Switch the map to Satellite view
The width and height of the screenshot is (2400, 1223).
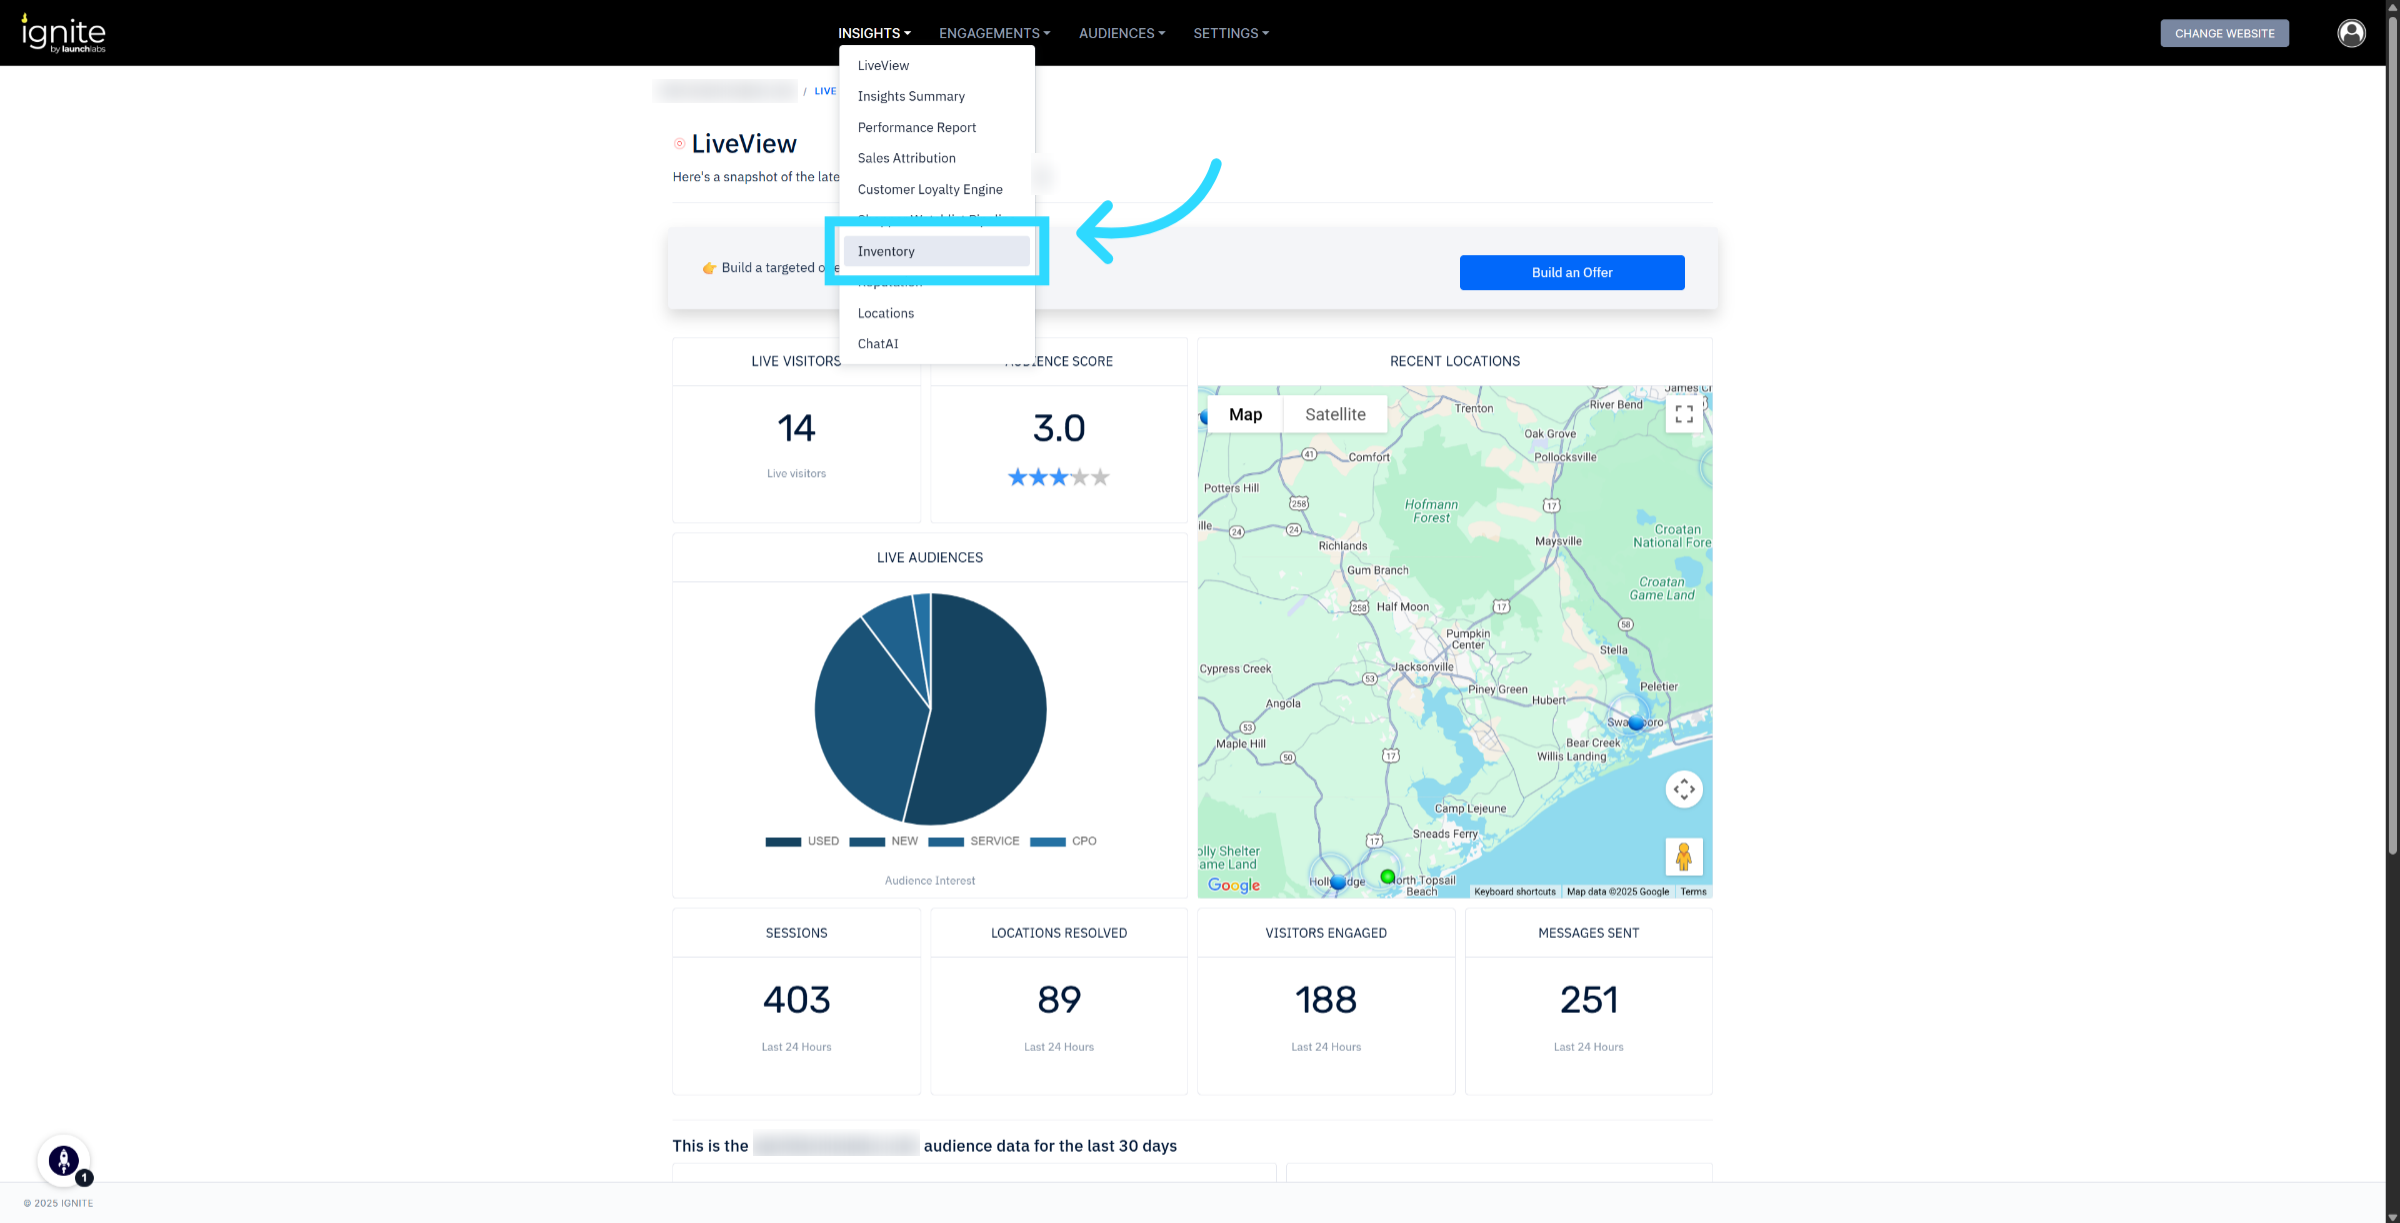1334,414
